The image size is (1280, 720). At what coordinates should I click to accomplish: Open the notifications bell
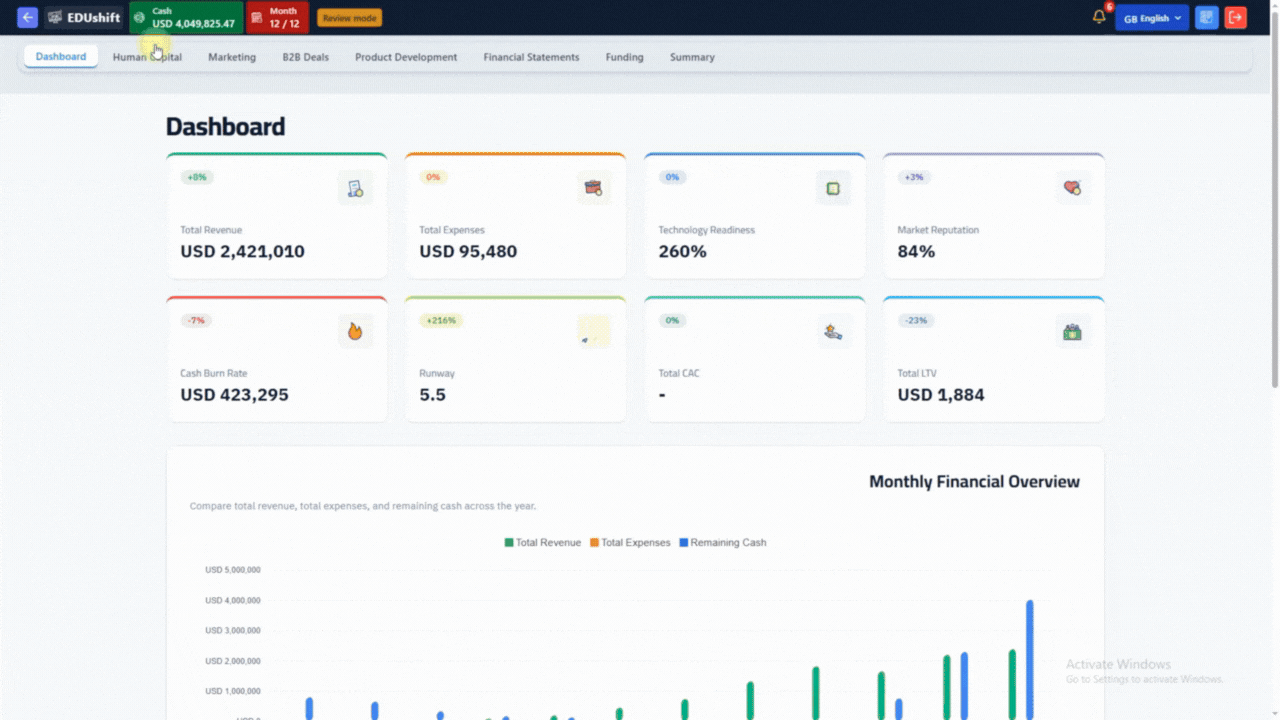1099,18
